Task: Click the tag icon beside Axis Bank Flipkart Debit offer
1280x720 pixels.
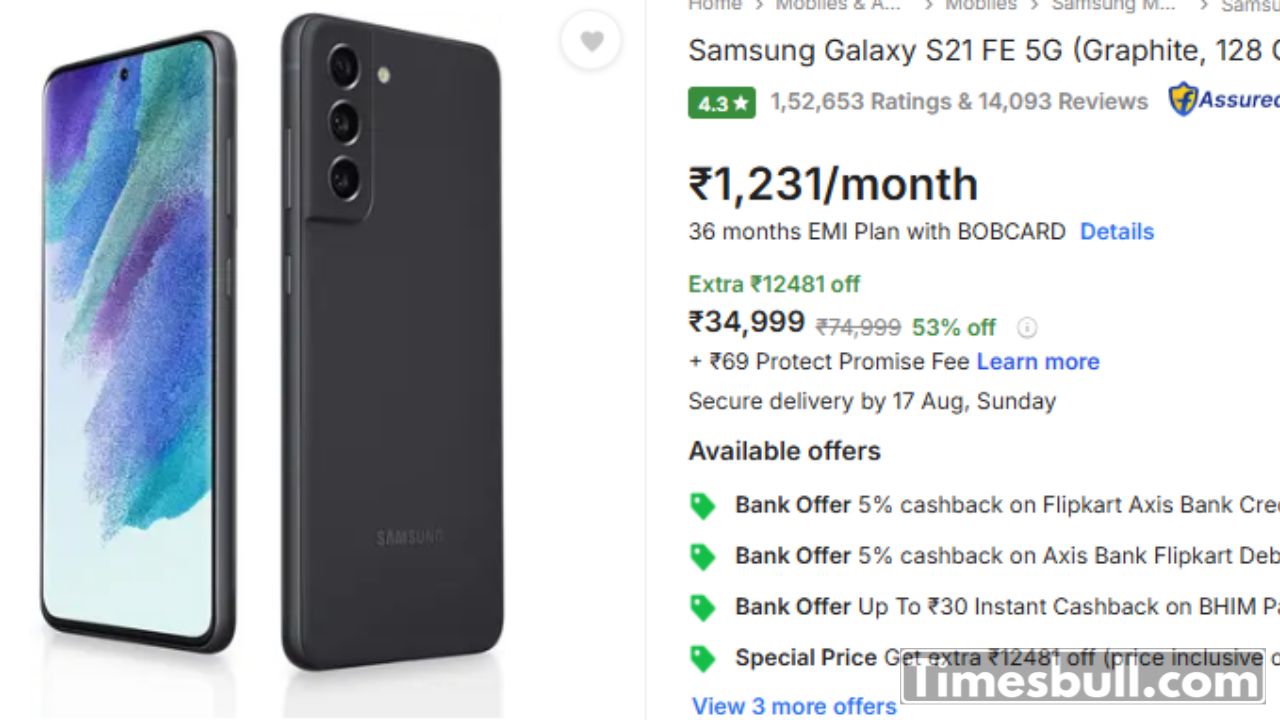Action: (x=703, y=557)
